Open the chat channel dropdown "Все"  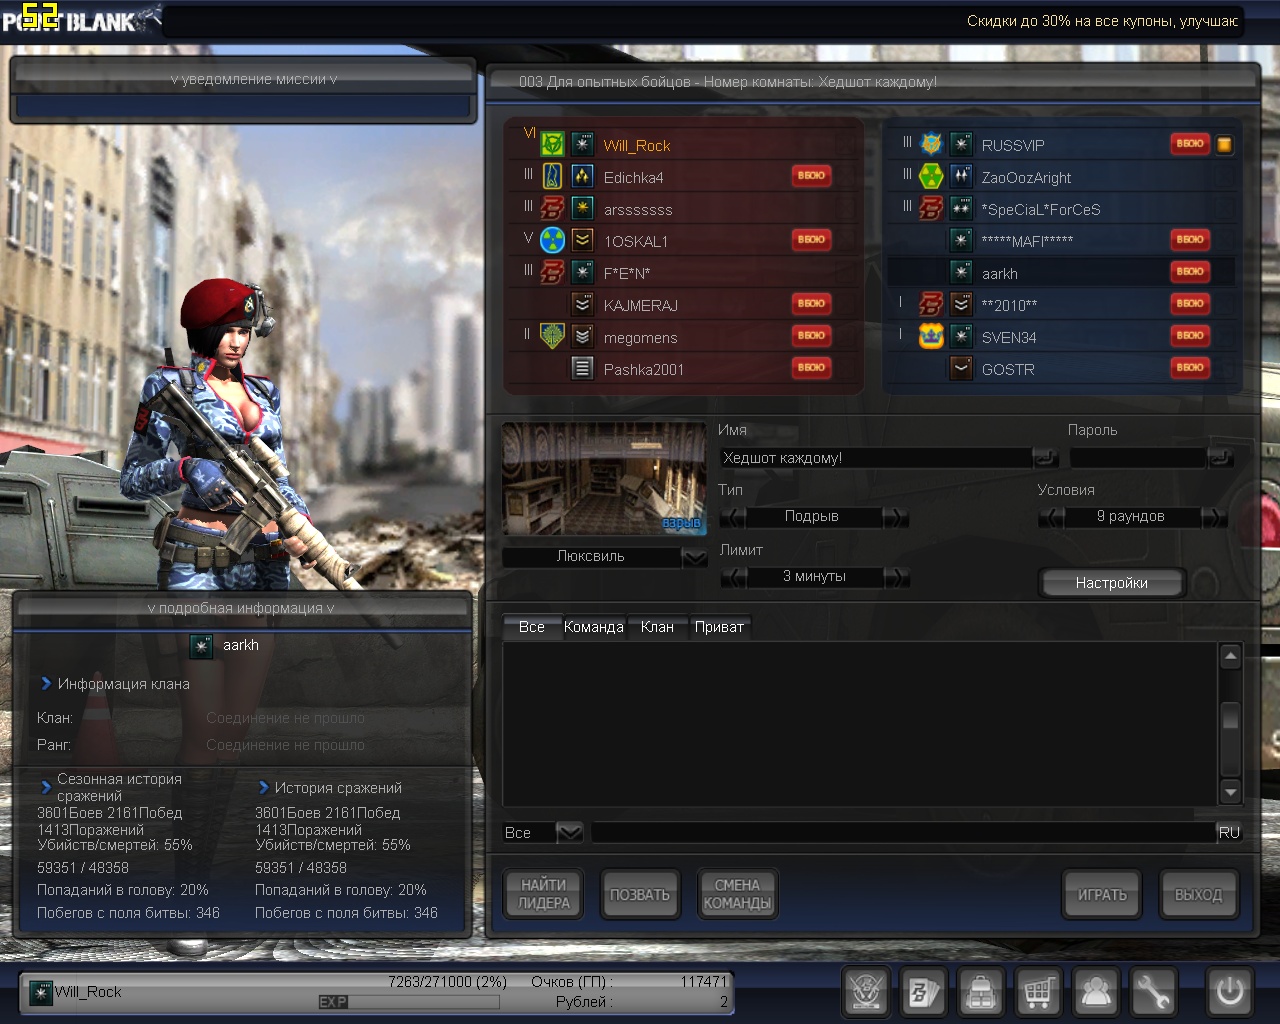pos(569,832)
